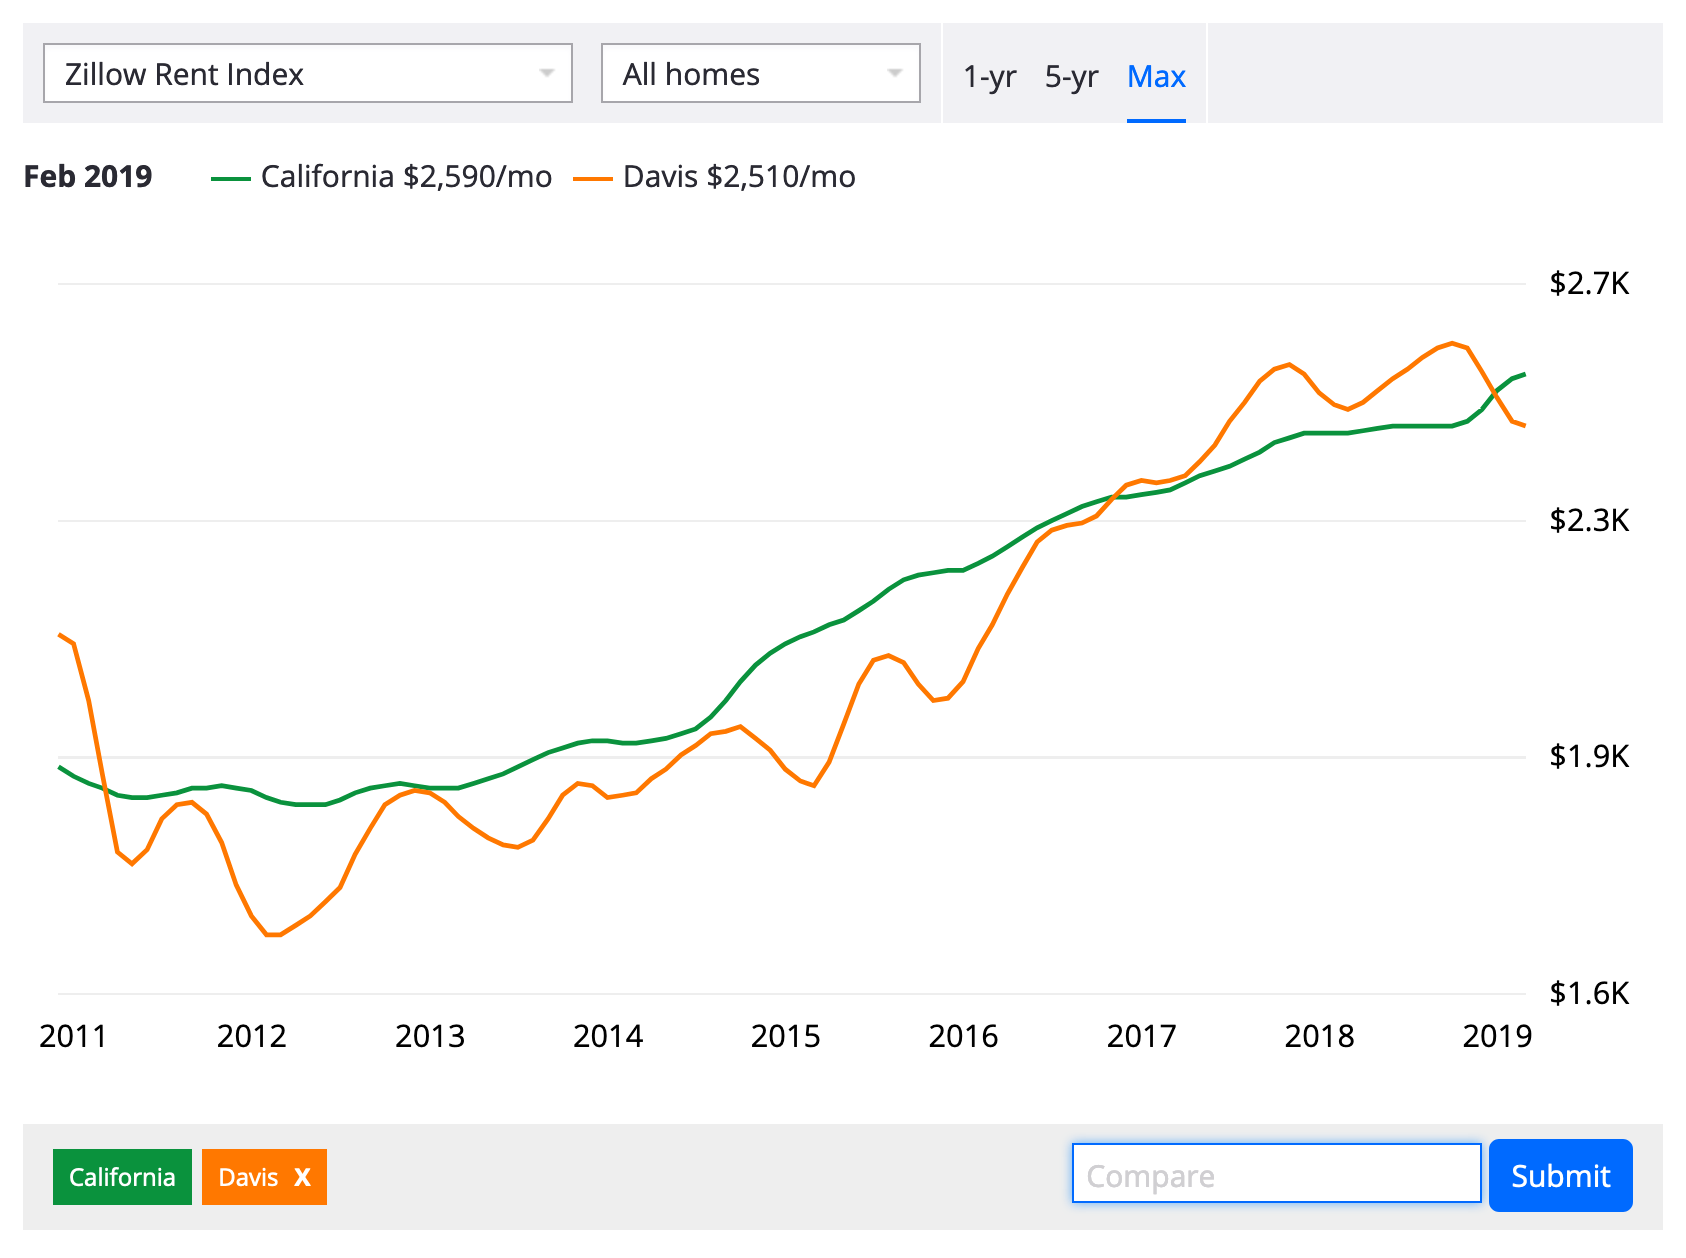Click the green California legend line
The image size is (1686, 1258).
[x=230, y=178]
